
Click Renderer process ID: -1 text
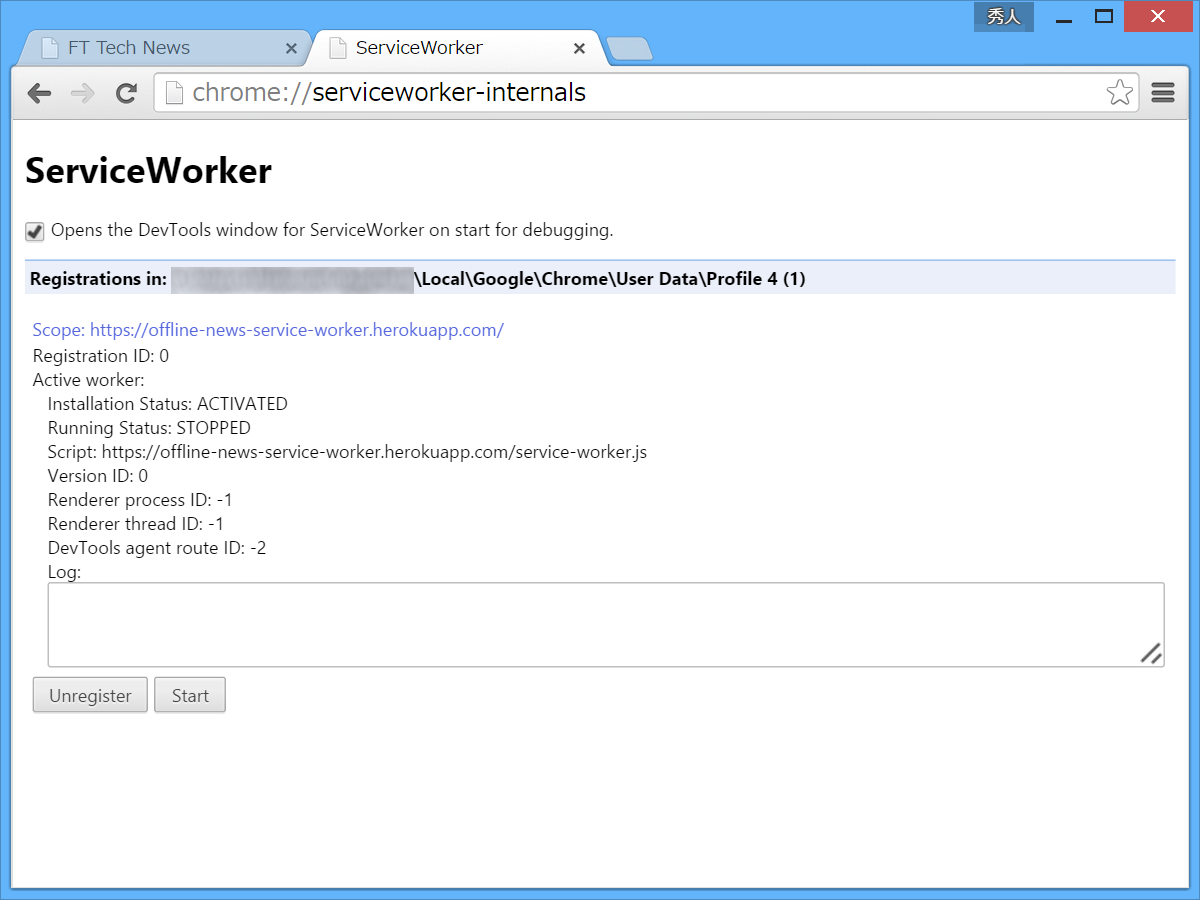(140, 500)
